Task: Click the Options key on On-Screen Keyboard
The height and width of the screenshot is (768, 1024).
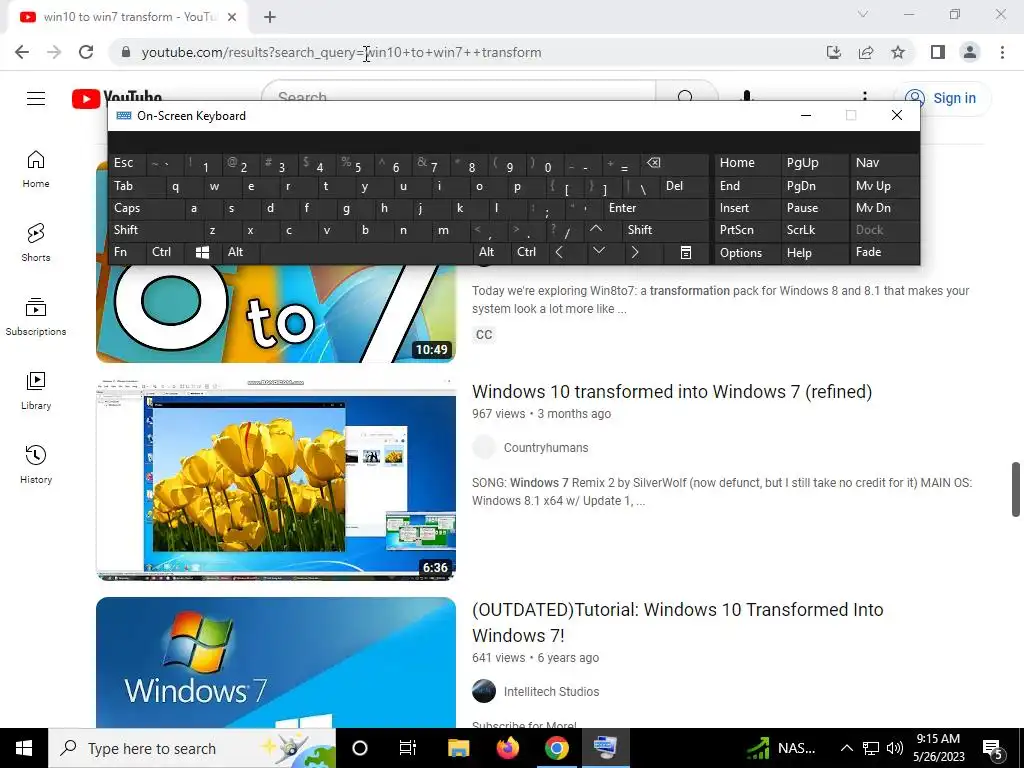Action: 747,252
